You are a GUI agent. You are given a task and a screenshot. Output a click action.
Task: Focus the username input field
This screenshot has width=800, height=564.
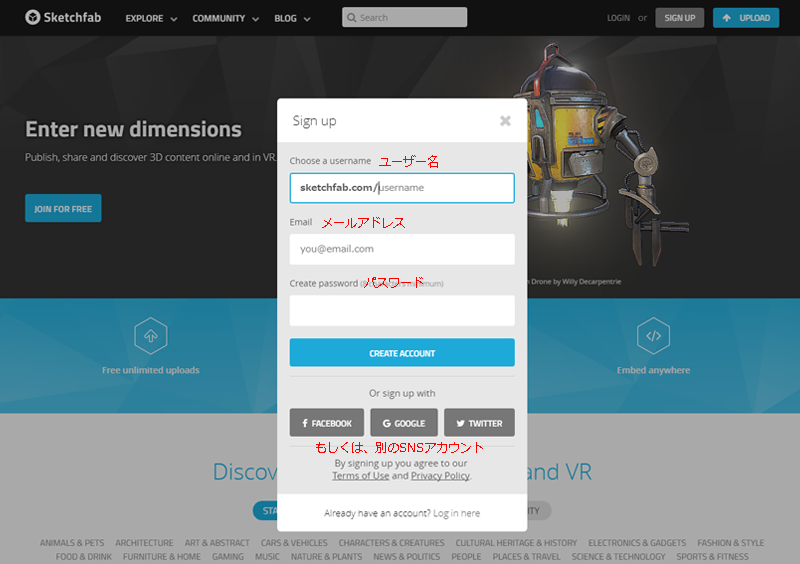(402, 188)
